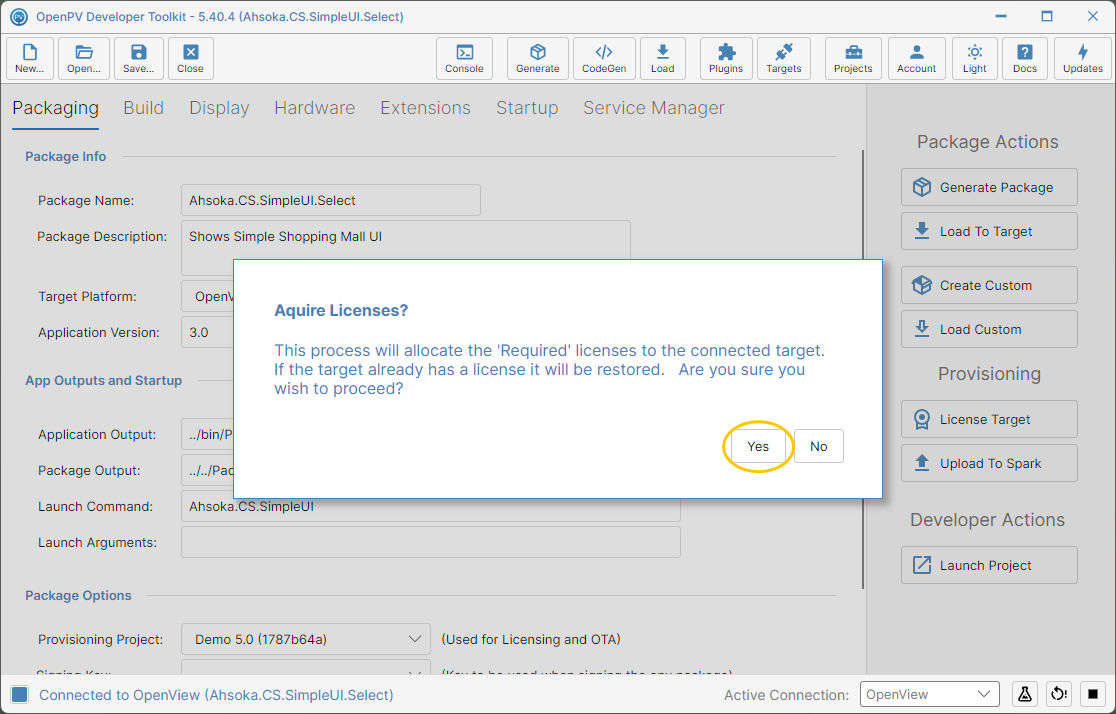Screen dimensions: 1116x714
Task: Click the Package Name input field
Action: 331,201
